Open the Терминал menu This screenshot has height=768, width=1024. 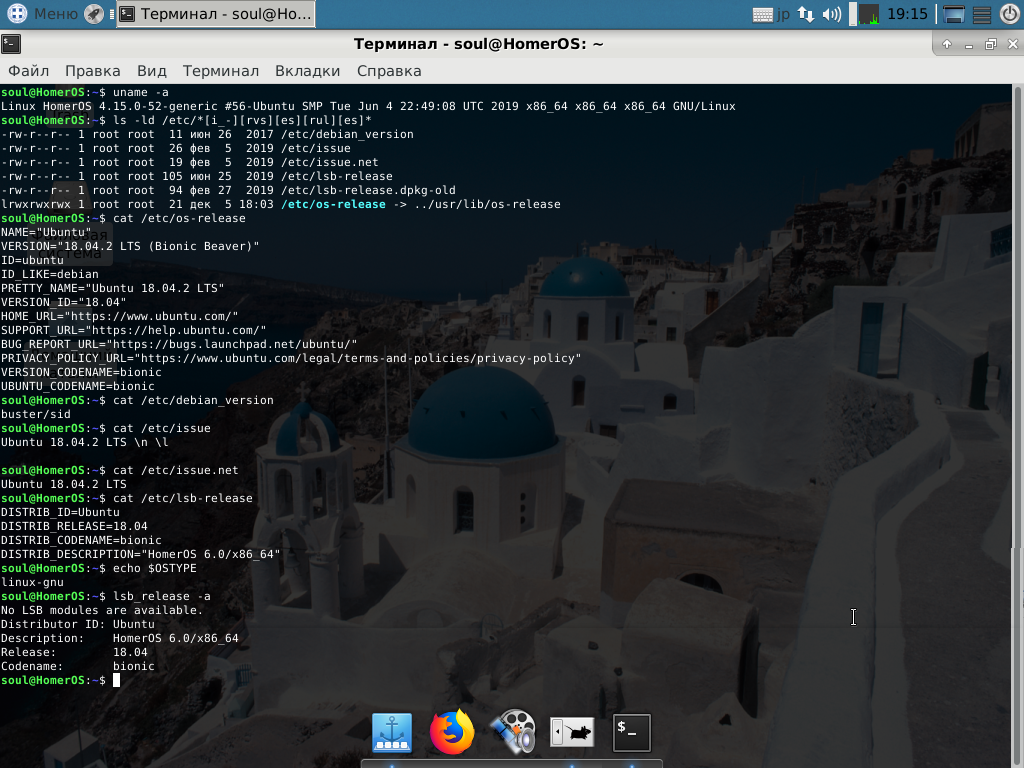pyautogui.click(x=221, y=71)
